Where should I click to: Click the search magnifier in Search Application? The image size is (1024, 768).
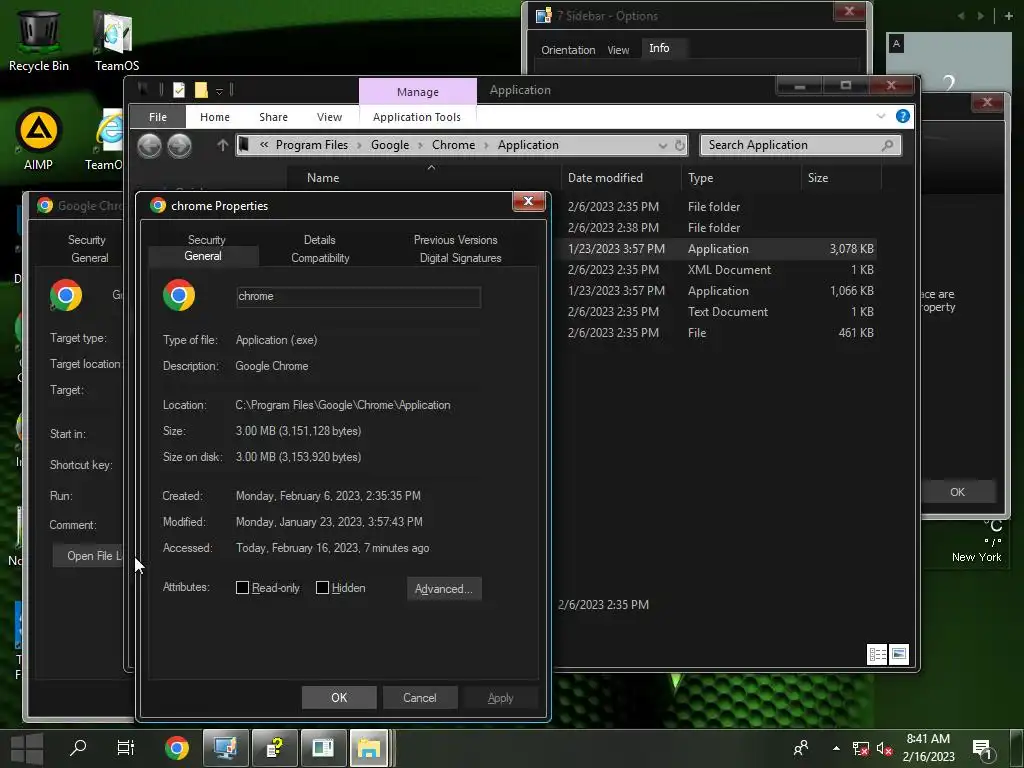tap(887, 145)
